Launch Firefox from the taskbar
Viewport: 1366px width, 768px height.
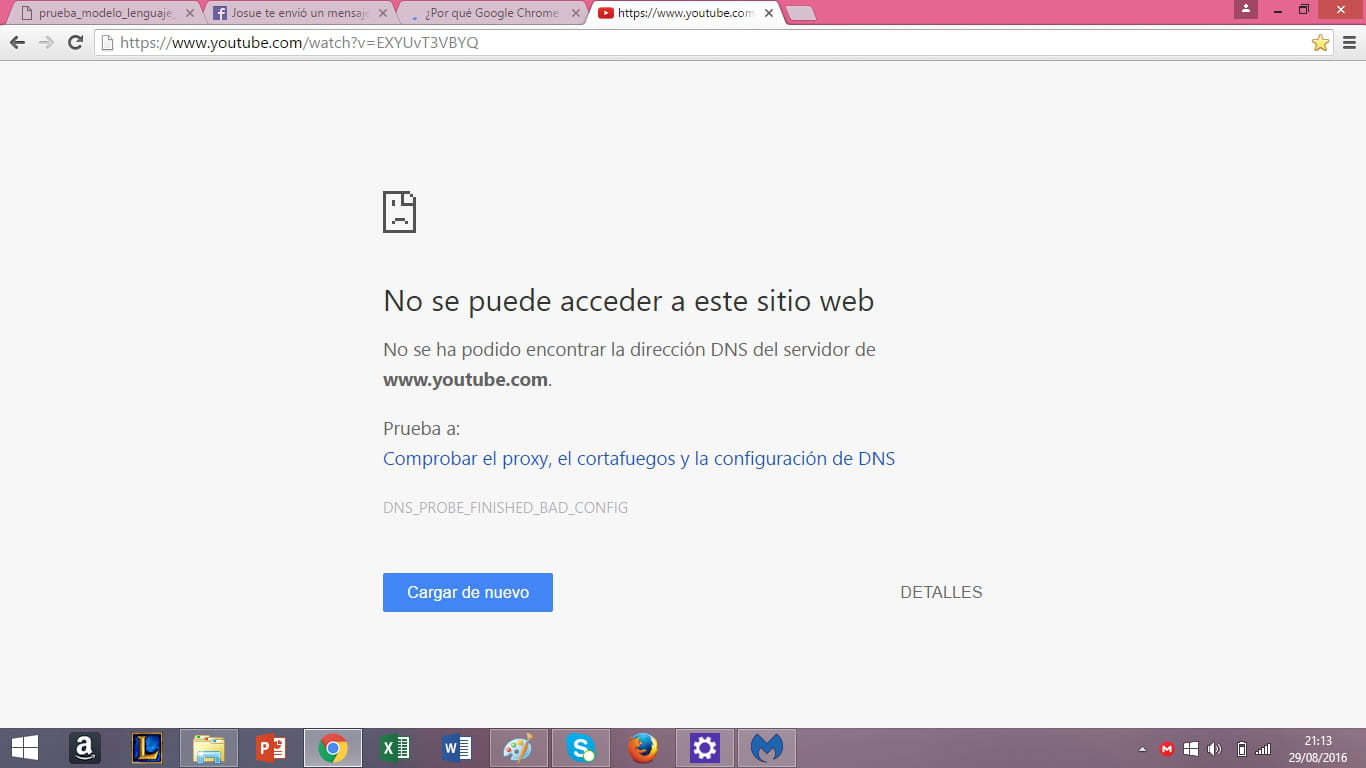click(x=643, y=748)
